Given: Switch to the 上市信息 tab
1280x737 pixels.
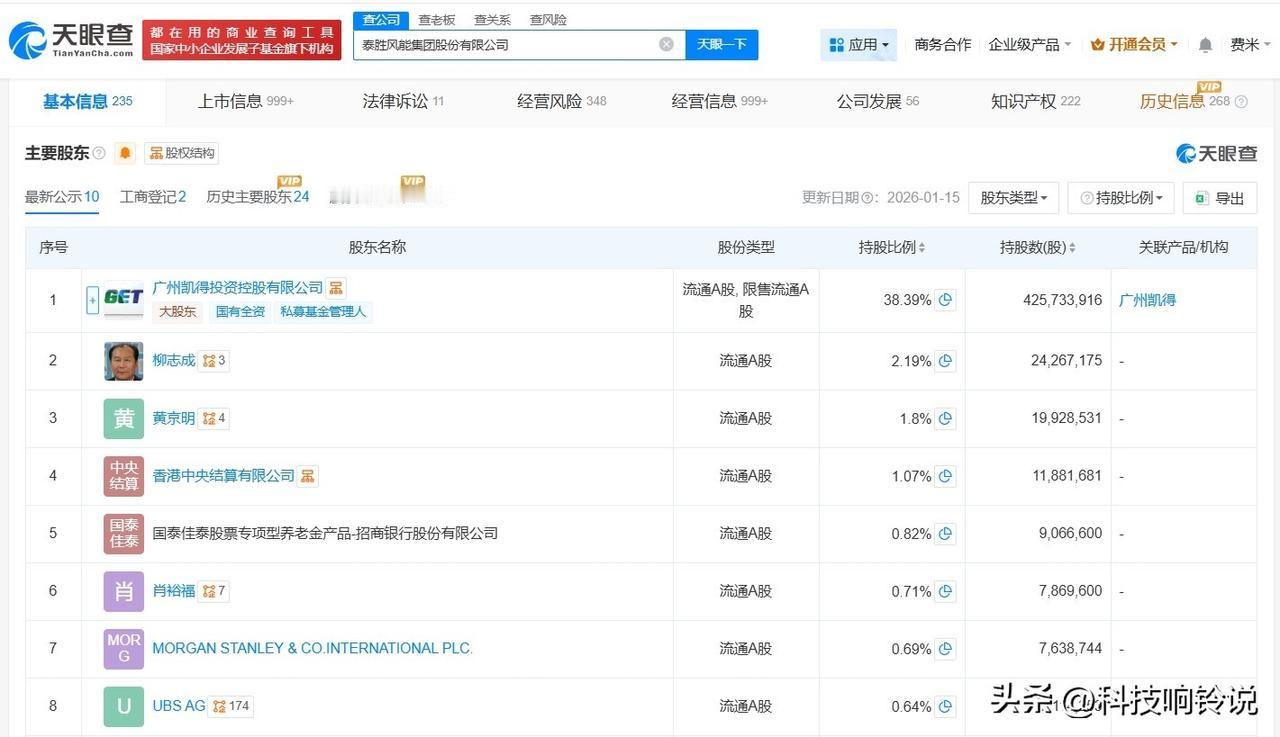Looking at the screenshot, I should (246, 101).
